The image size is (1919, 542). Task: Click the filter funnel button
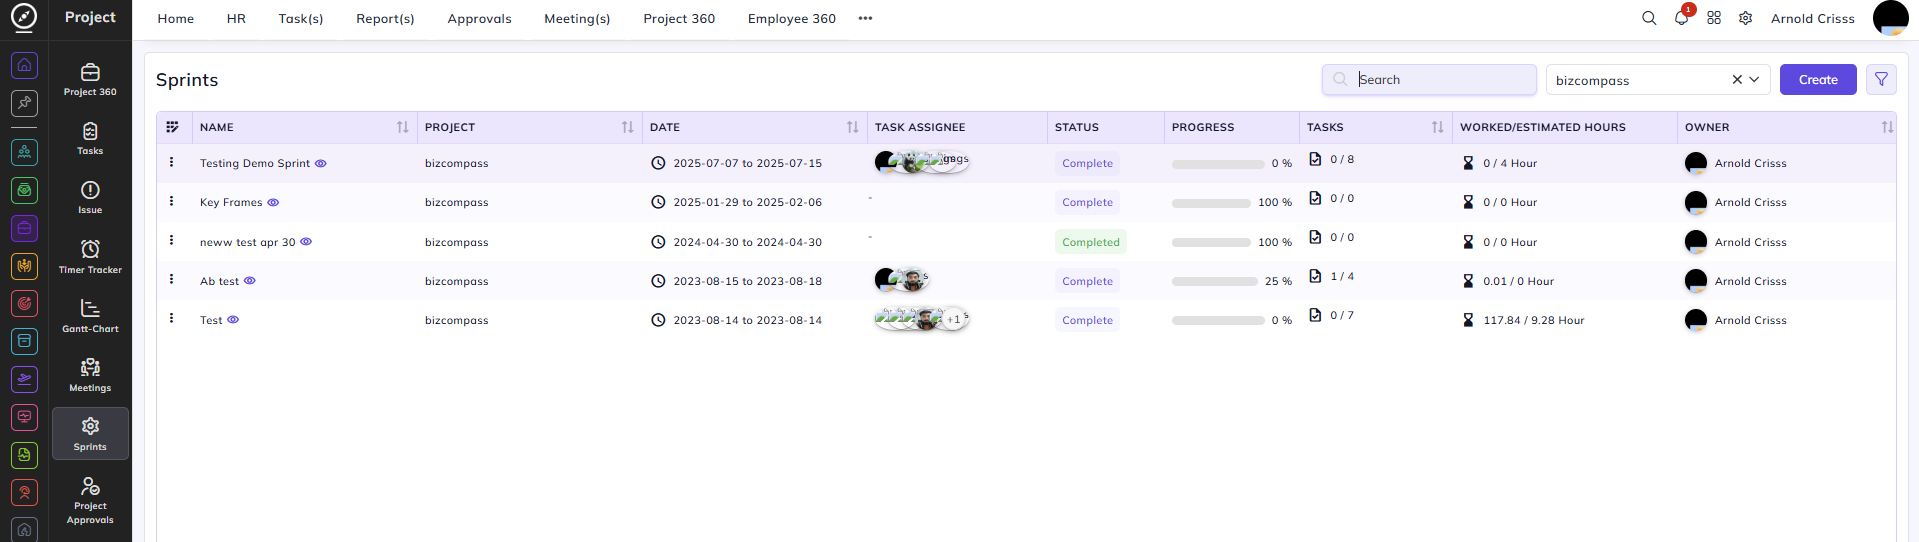pos(1881,79)
